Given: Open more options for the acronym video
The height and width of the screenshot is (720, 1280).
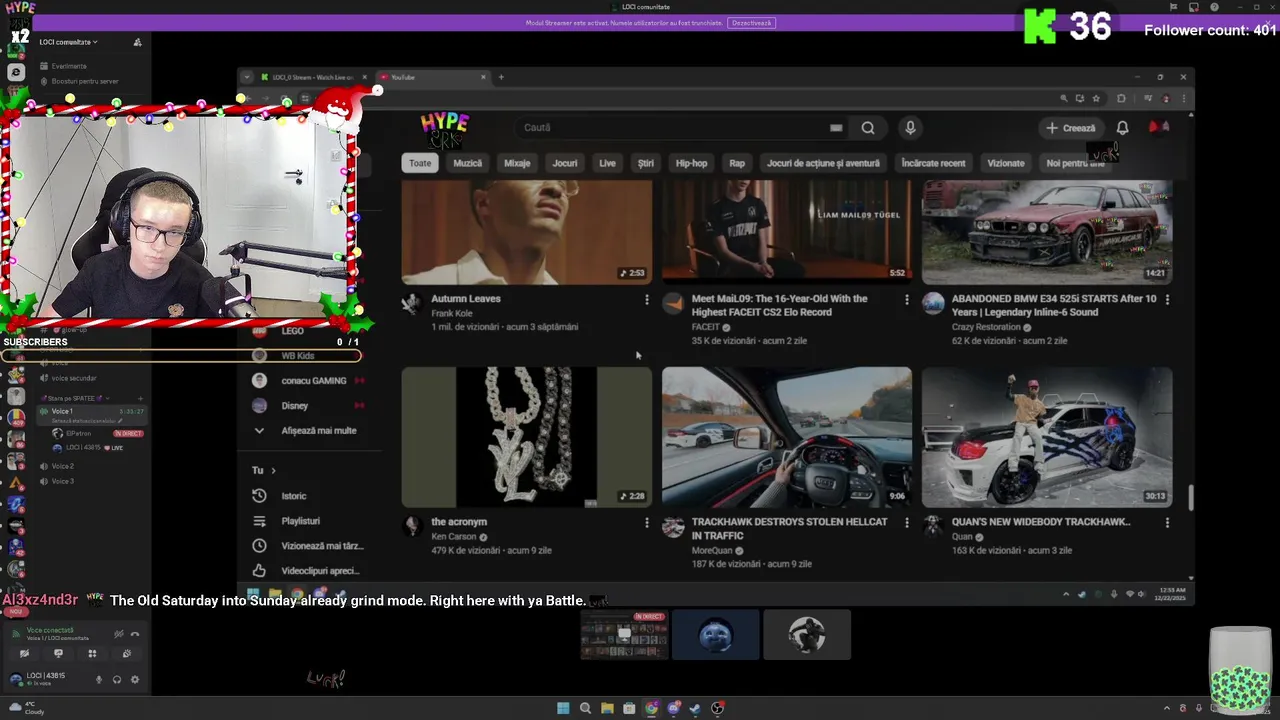Looking at the screenshot, I should pos(647,522).
